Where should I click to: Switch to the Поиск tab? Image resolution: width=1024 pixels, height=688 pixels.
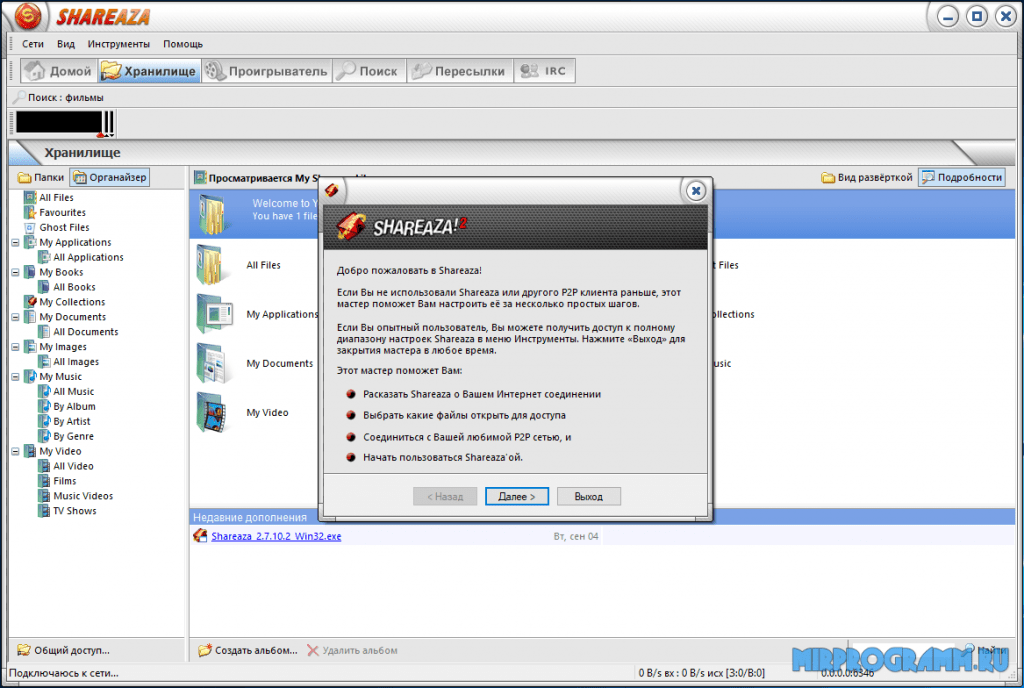tap(369, 70)
